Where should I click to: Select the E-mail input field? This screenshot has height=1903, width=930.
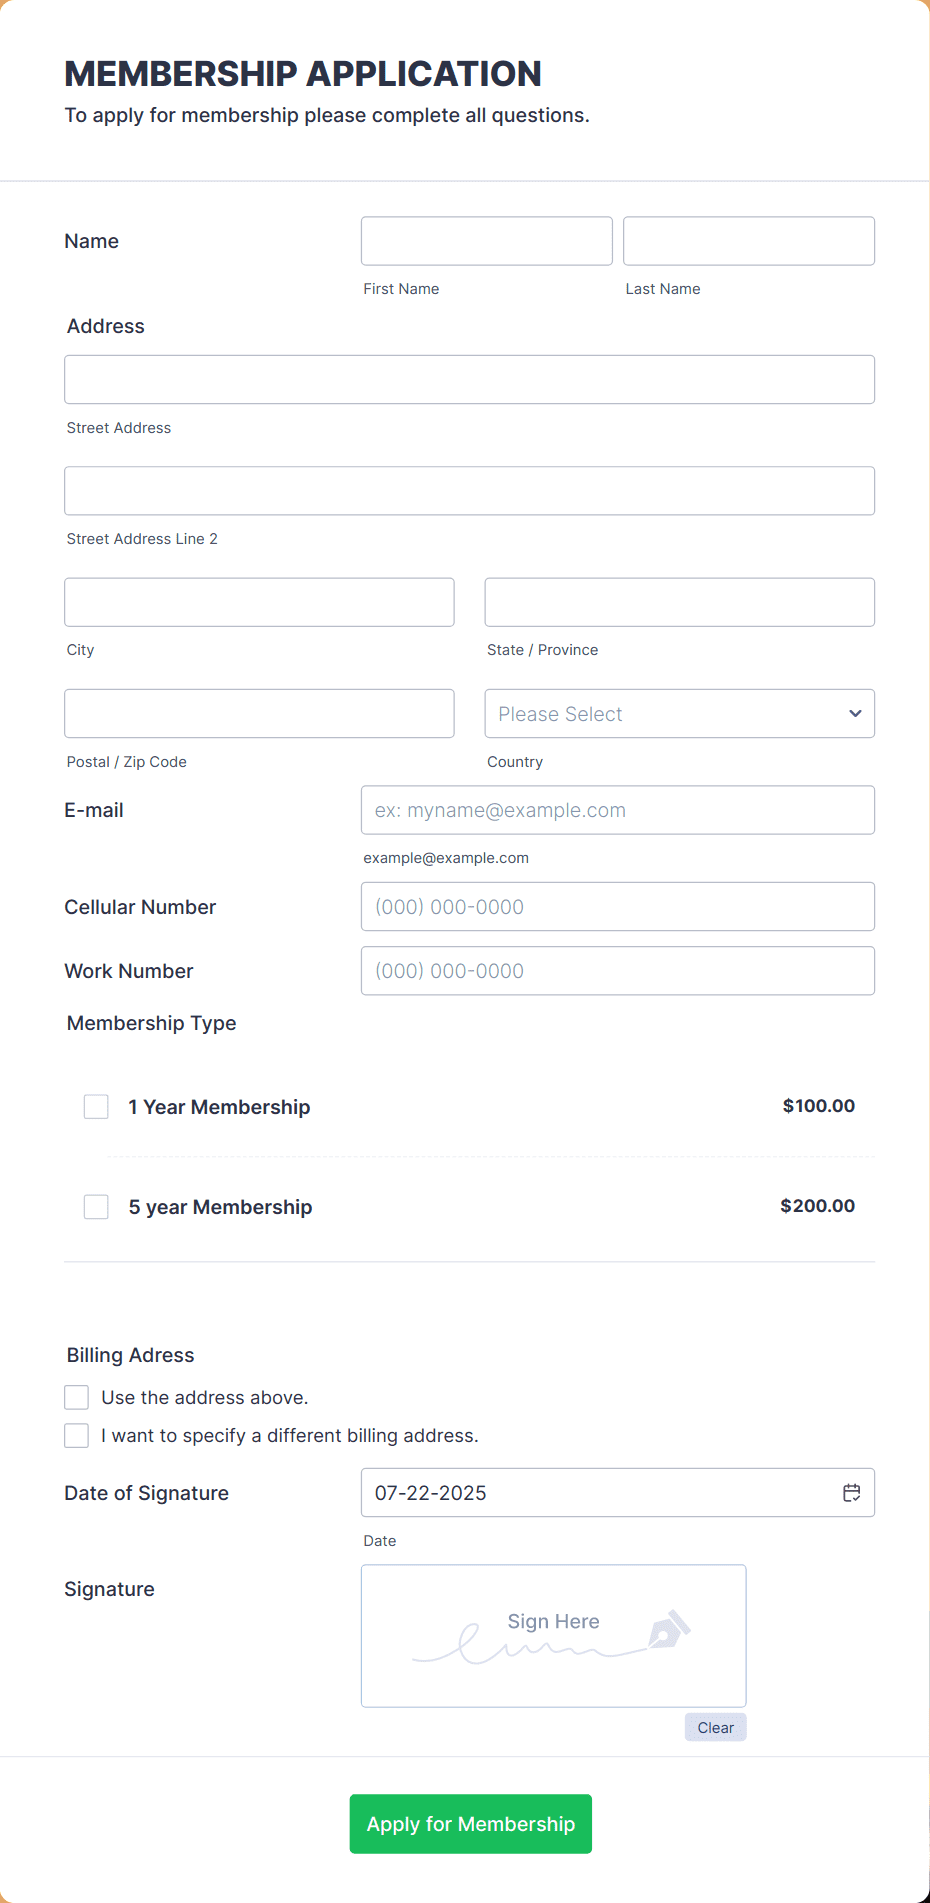click(x=617, y=809)
